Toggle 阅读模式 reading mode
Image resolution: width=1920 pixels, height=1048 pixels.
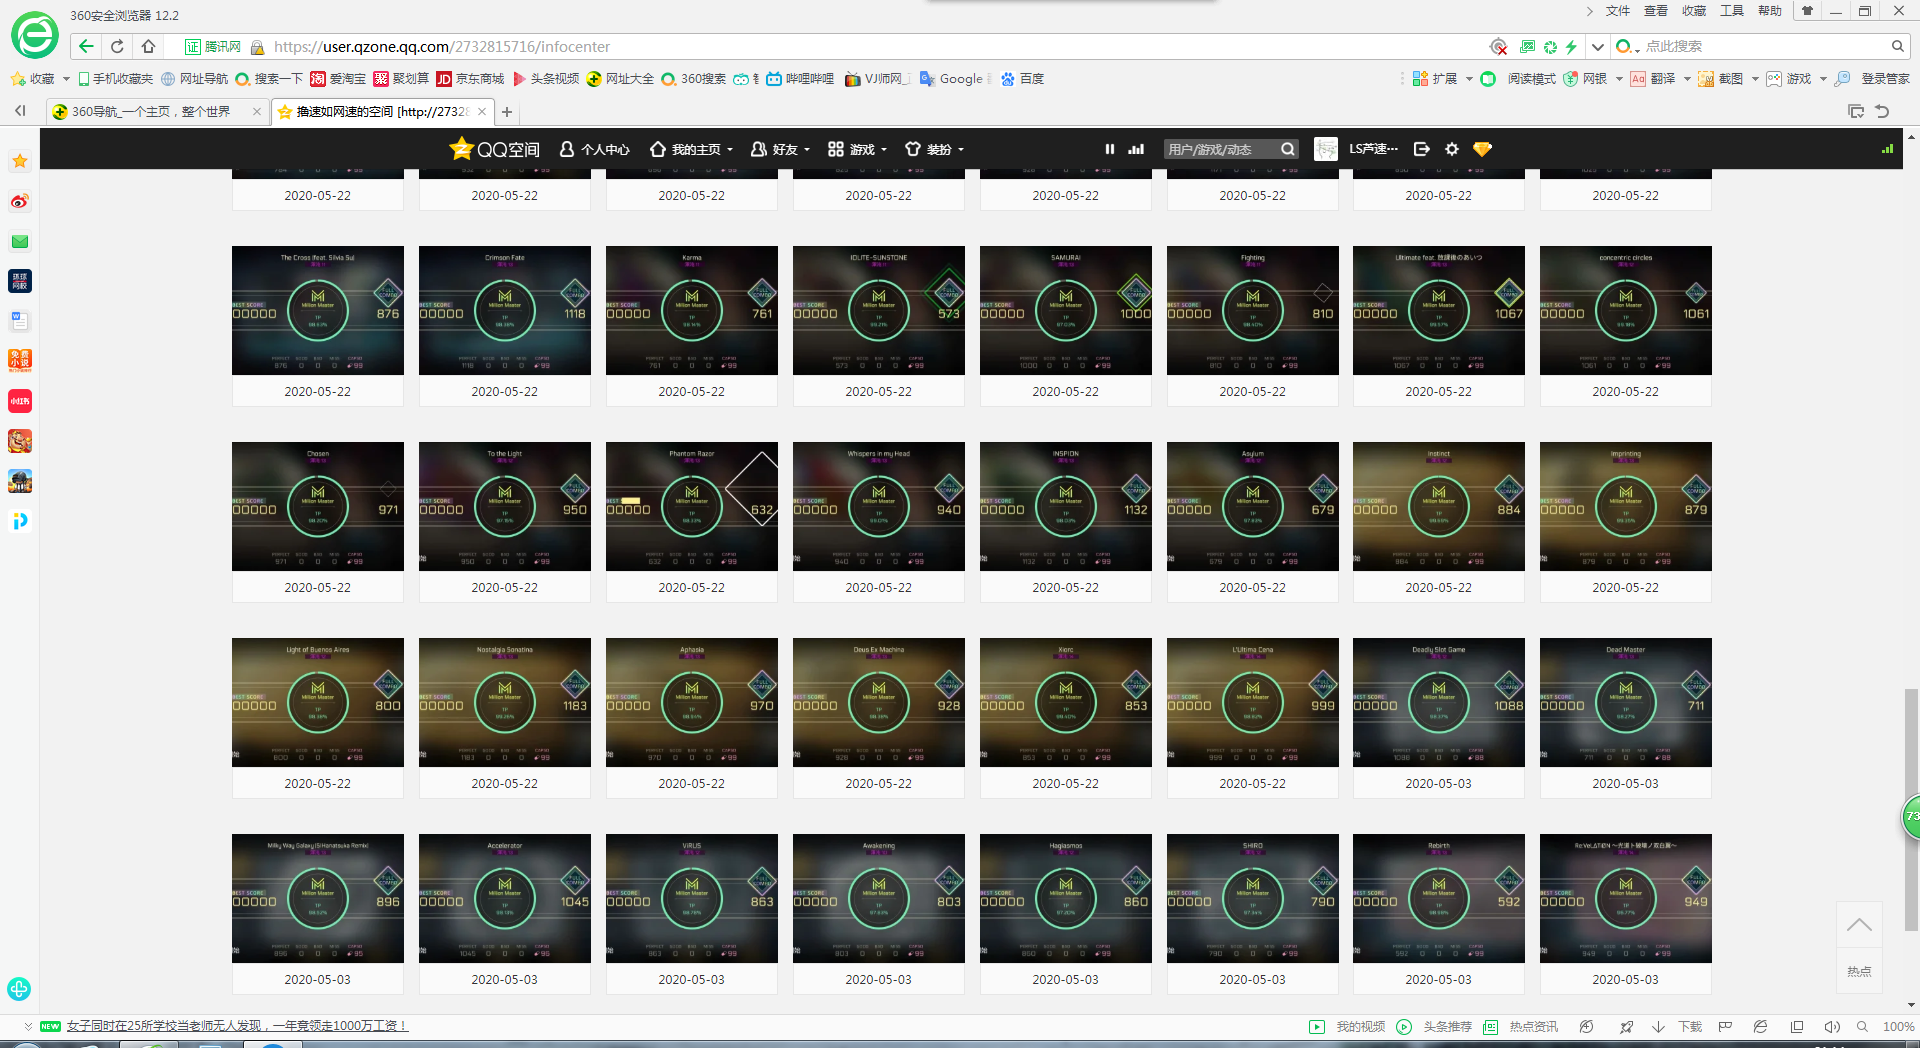pyautogui.click(x=1518, y=79)
